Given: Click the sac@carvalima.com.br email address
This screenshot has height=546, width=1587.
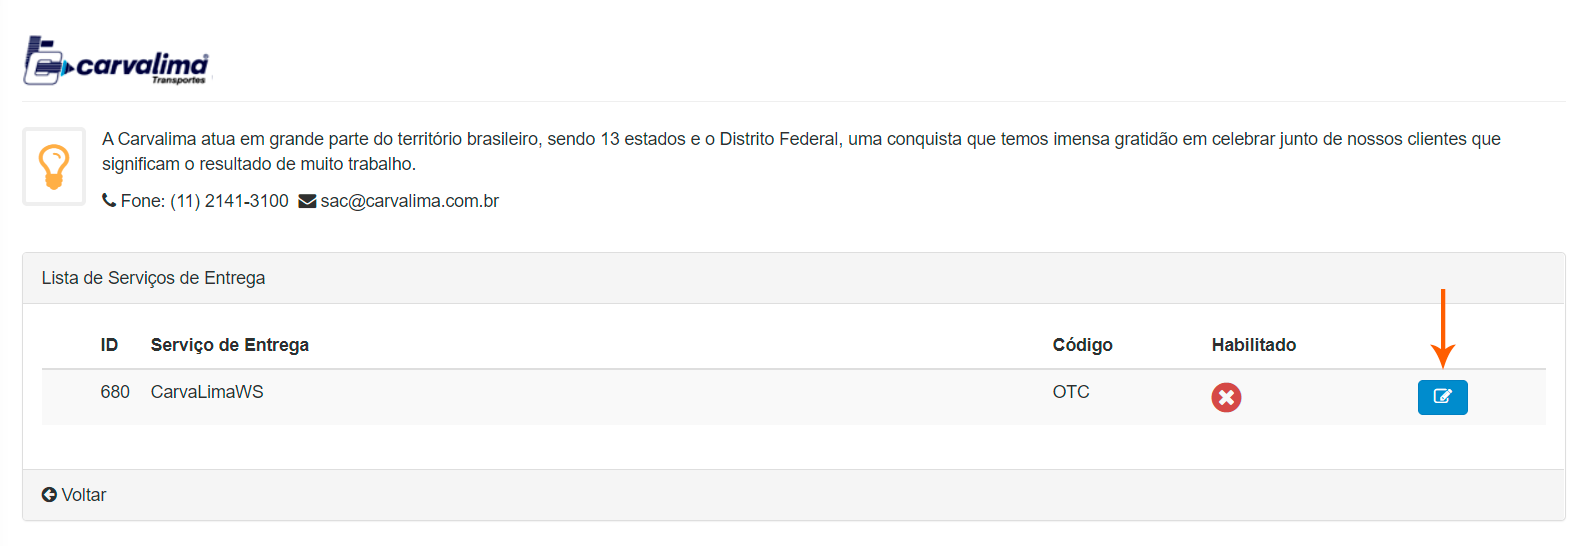Looking at the screenshot, I should tap(410, 201).
